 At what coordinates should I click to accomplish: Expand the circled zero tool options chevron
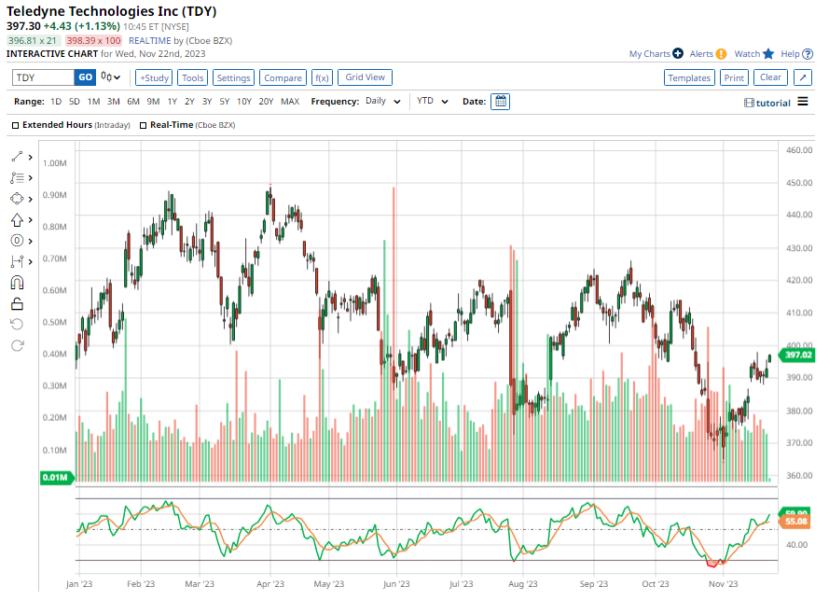point(30,241)
